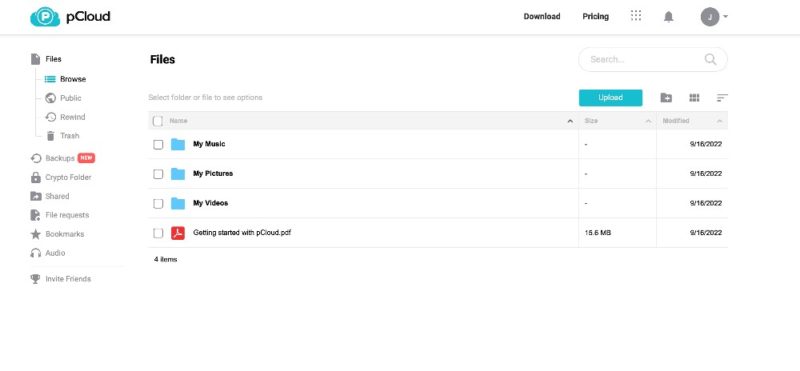Select the Getting started PDF checkbox
Viewport: 800px width, 371px height.
(x=158, y=233)
